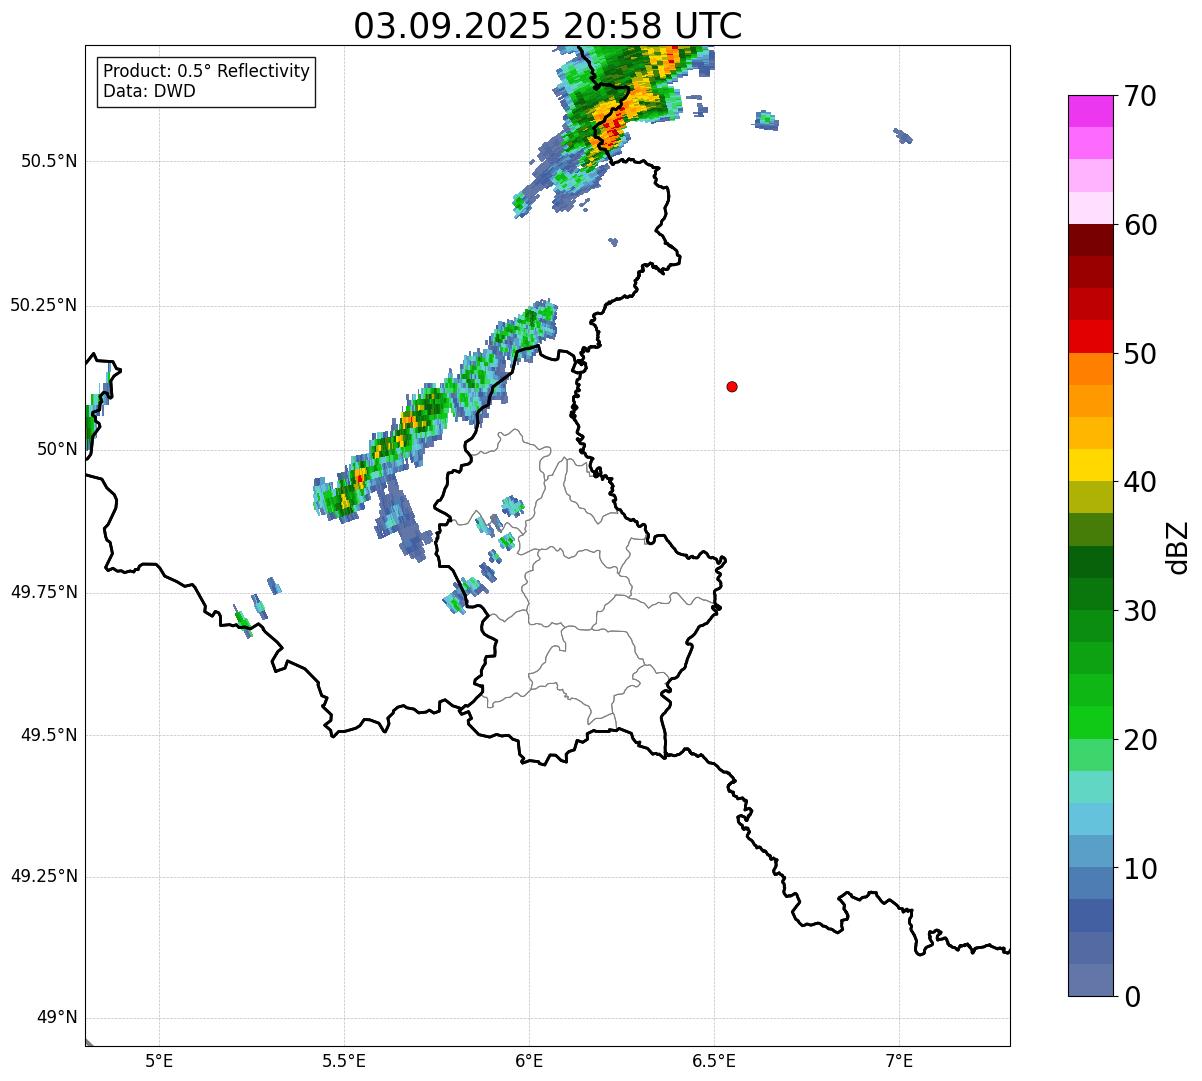Click the 49.5°N latitude label
This screenshot has height=1081, width=1202.
[49, 735]
